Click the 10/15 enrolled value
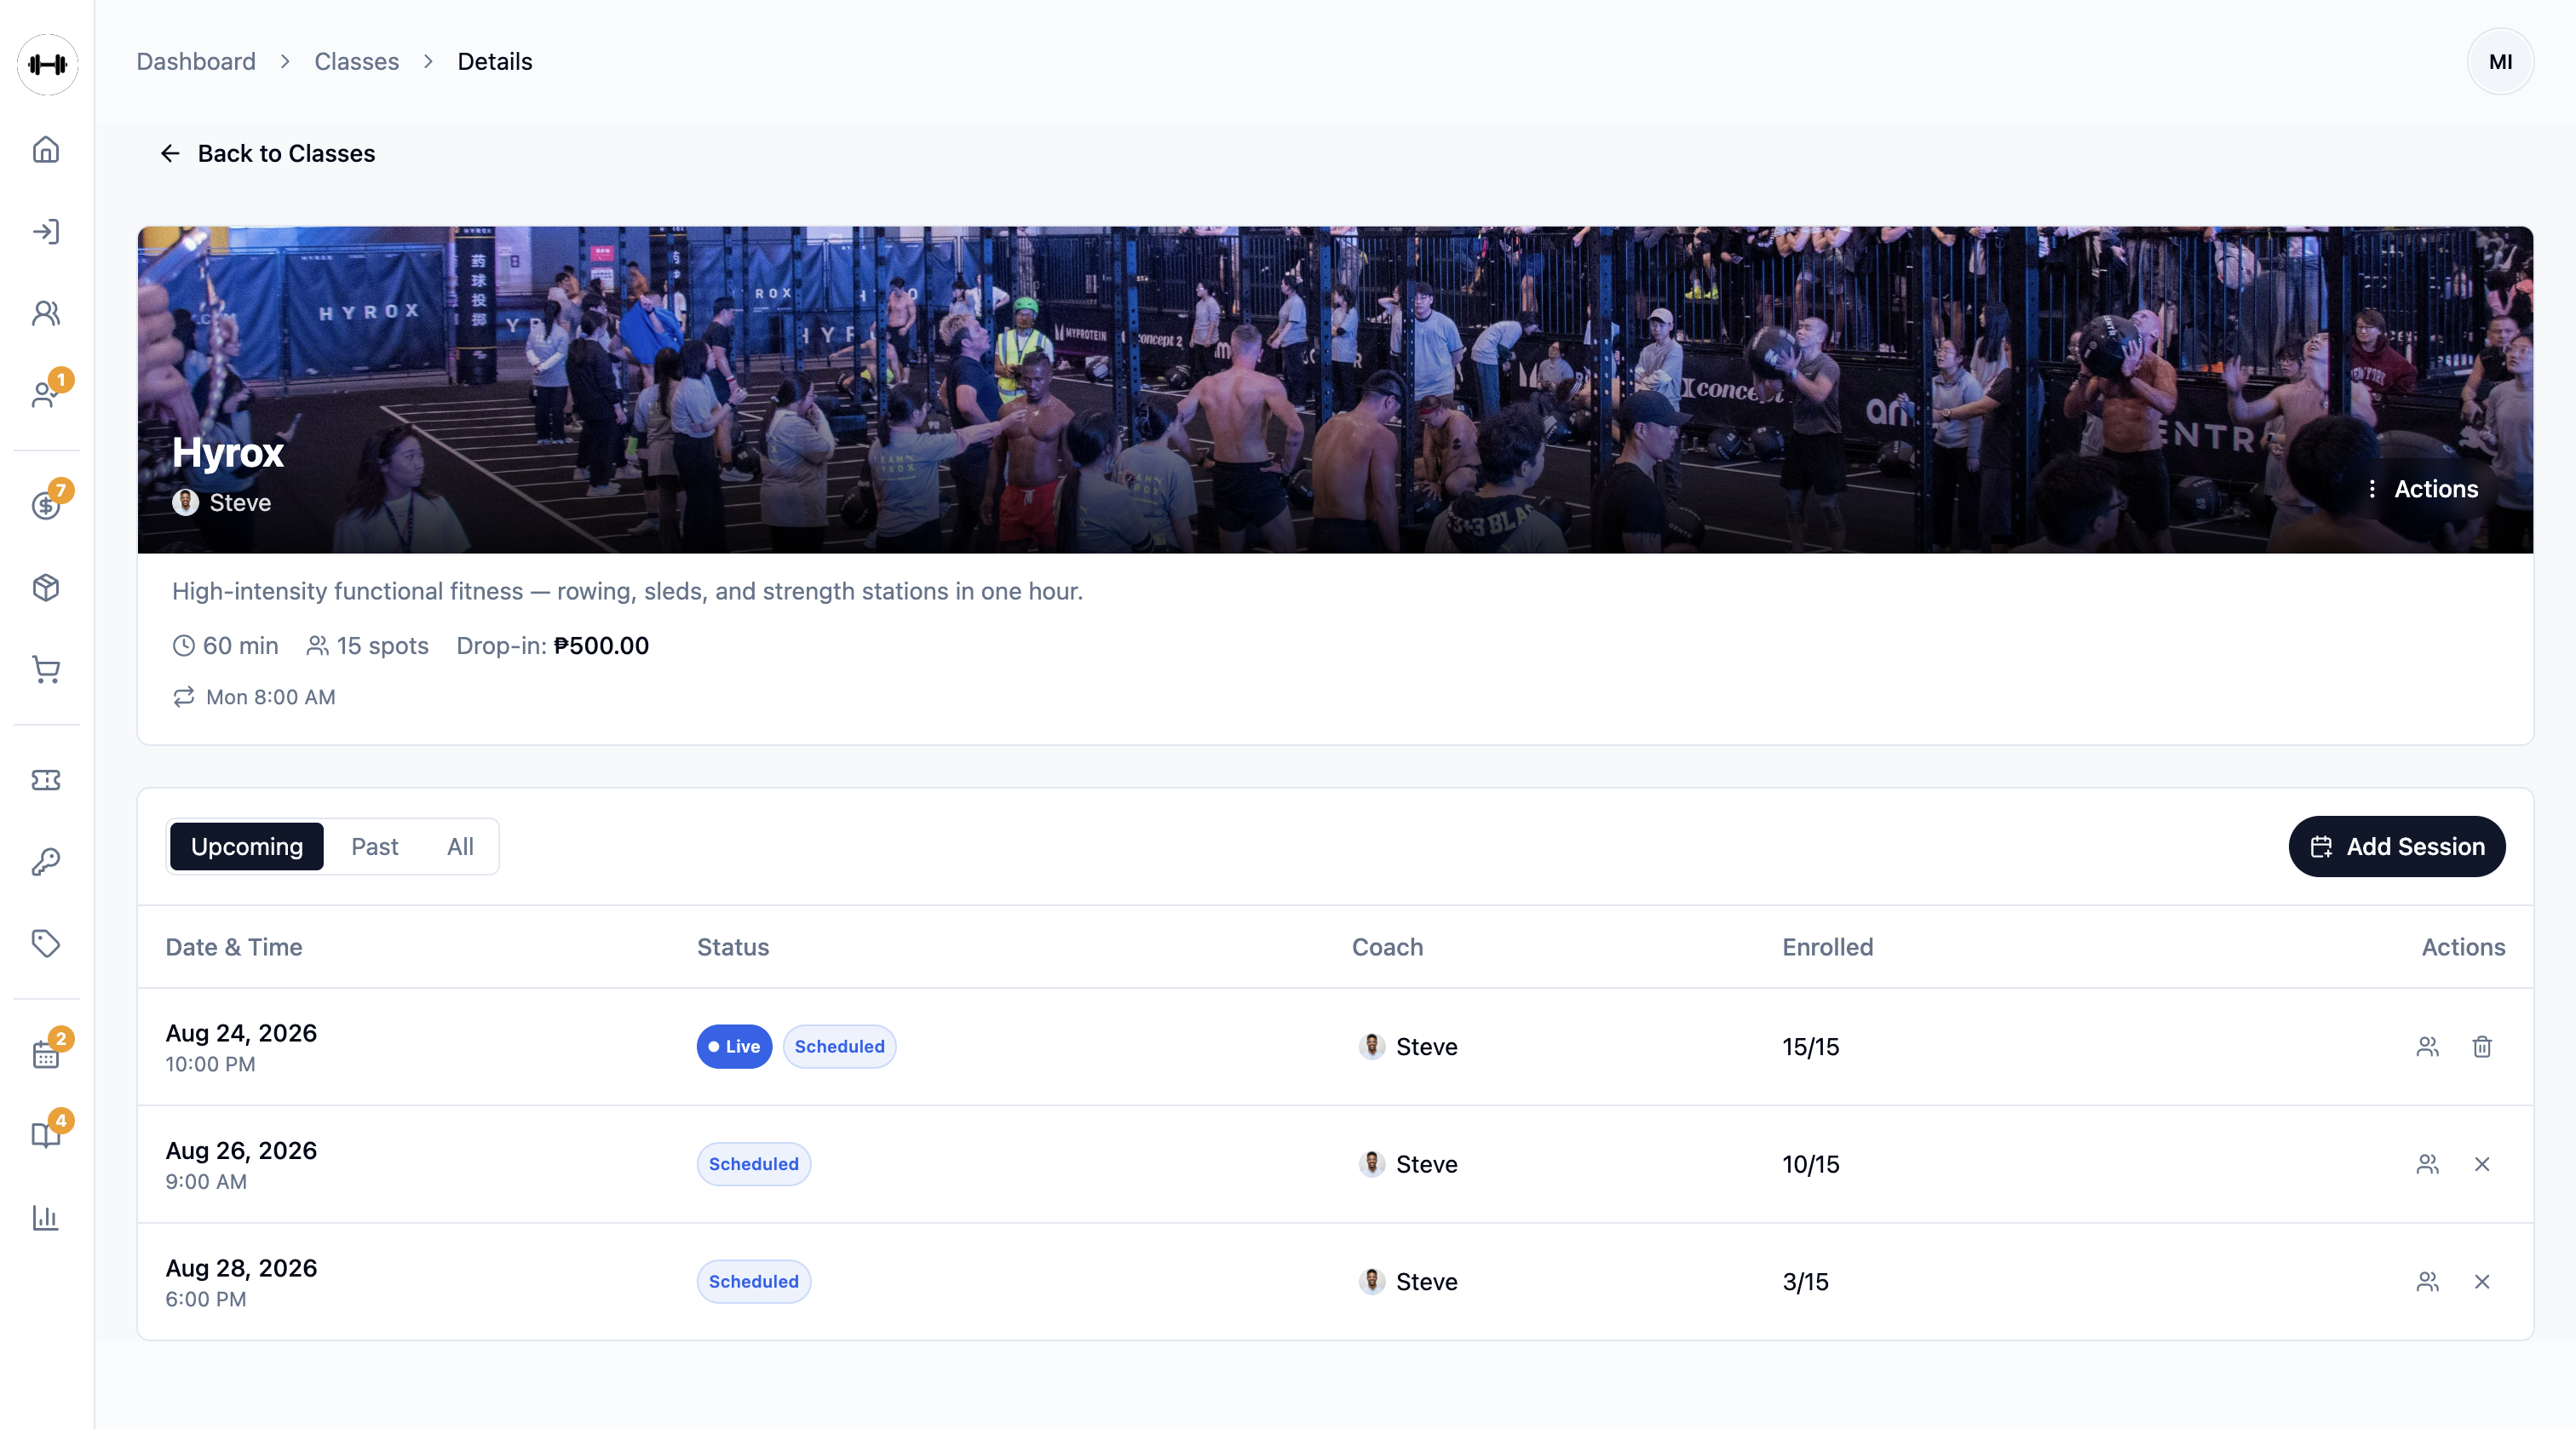2576x1429 pixels. [x=1810, y=1164]
